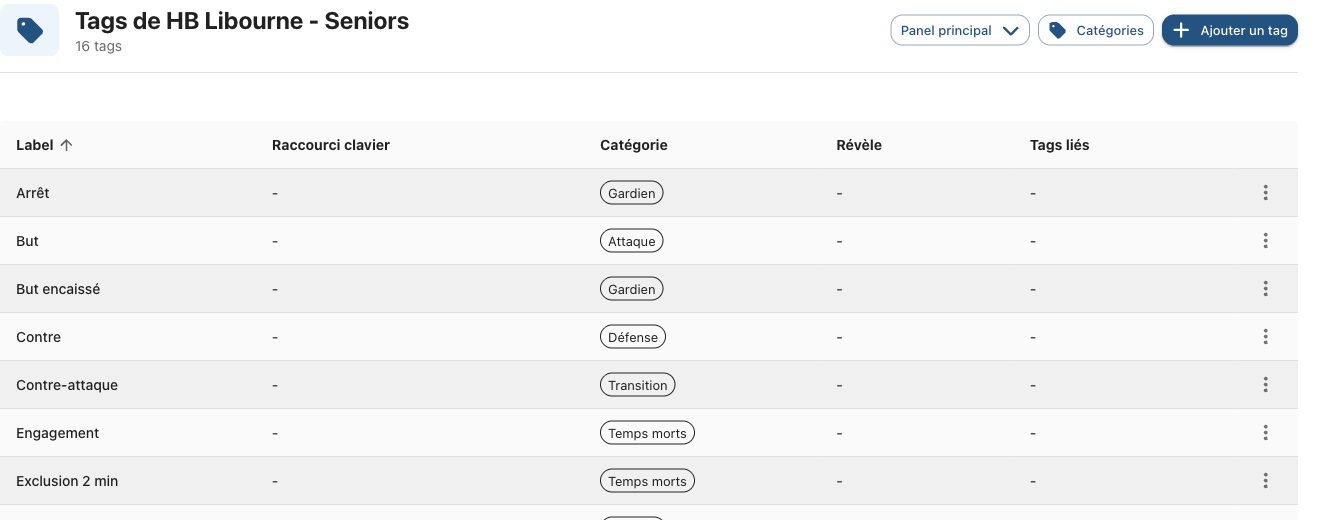Sort by Label column header

coord(45,145)
